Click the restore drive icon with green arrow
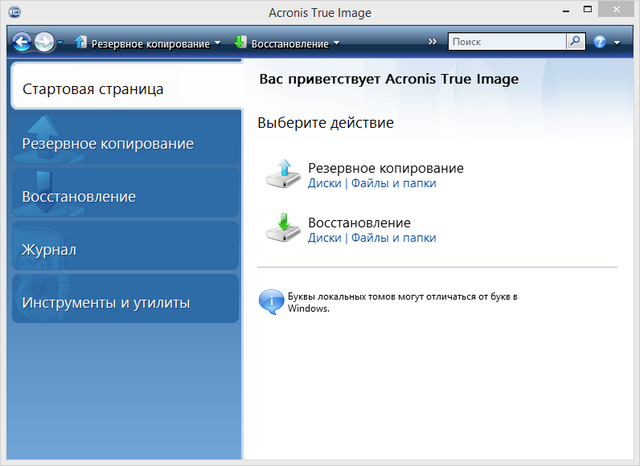The image size is (640, 466). [x=283, y=229]
